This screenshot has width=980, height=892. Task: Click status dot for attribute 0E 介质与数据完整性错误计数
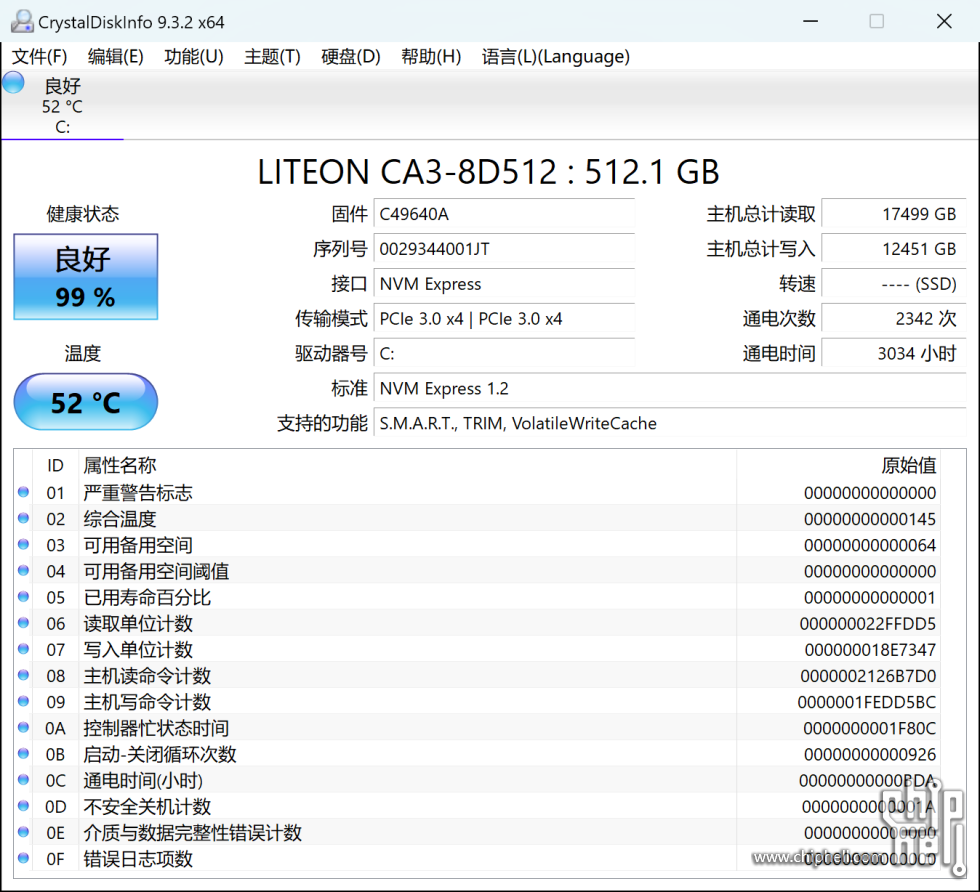24,833
